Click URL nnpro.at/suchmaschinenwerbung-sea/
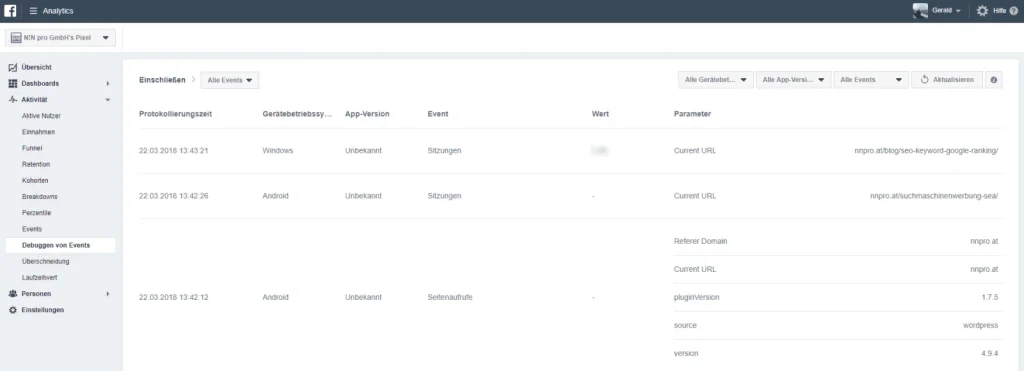Viewport: 1024px width, 371px height. (934, 196)
